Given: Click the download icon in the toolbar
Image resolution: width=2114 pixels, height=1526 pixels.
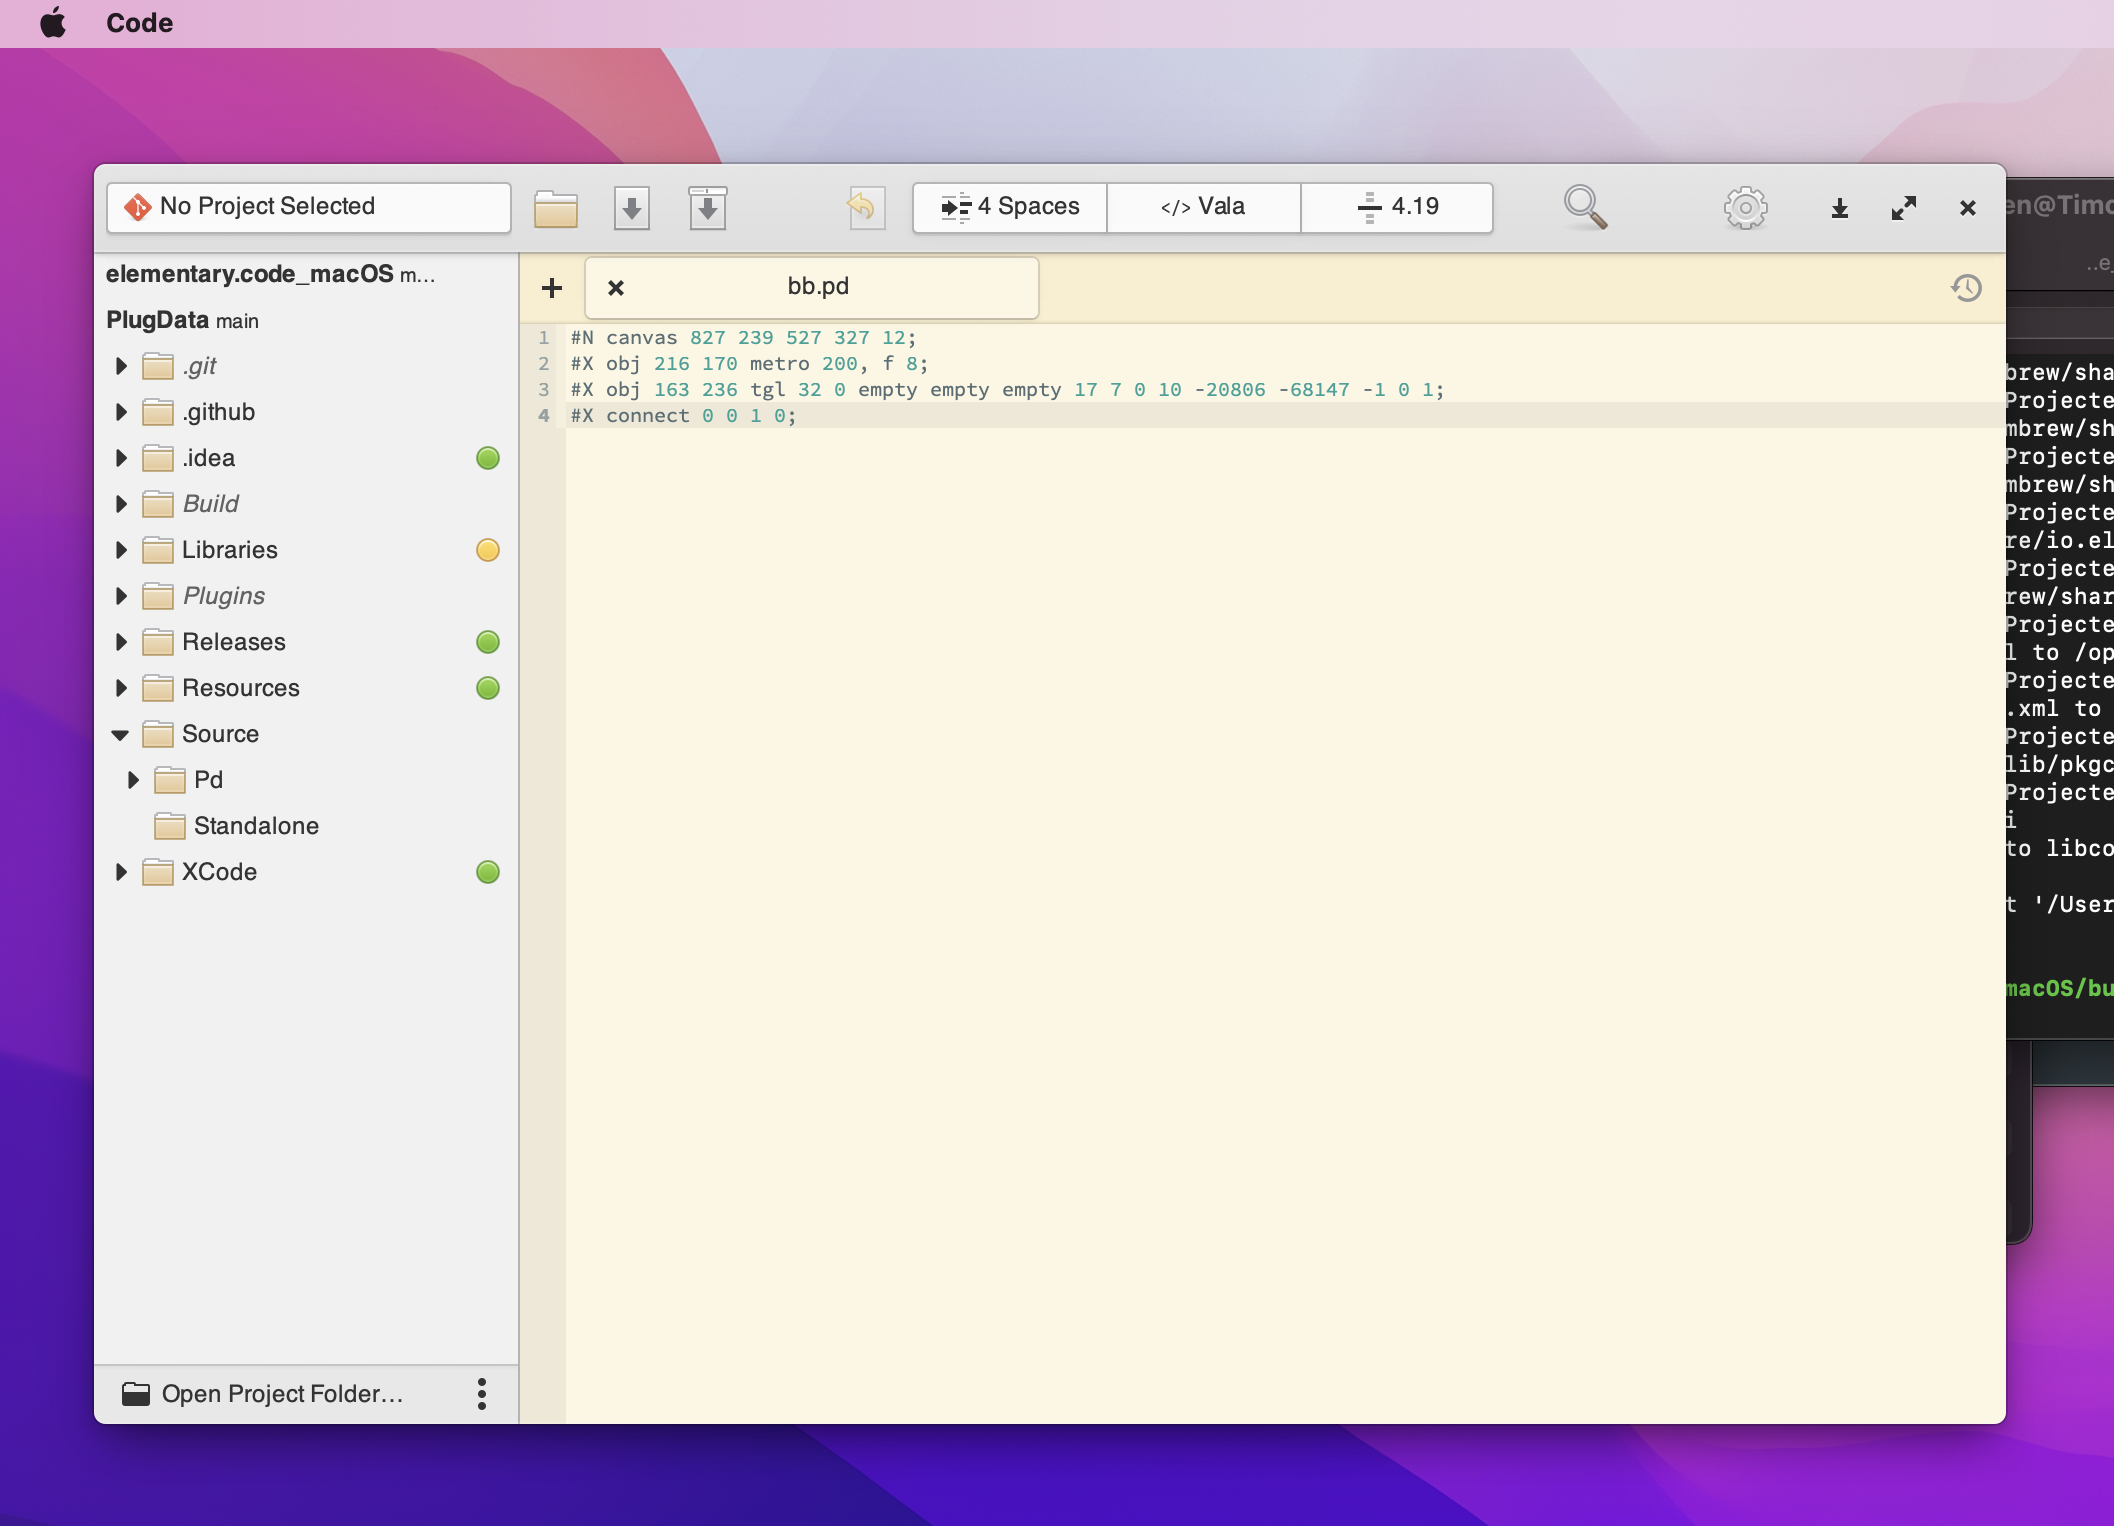Looking at the screenshot, I should coord(1839,207).
